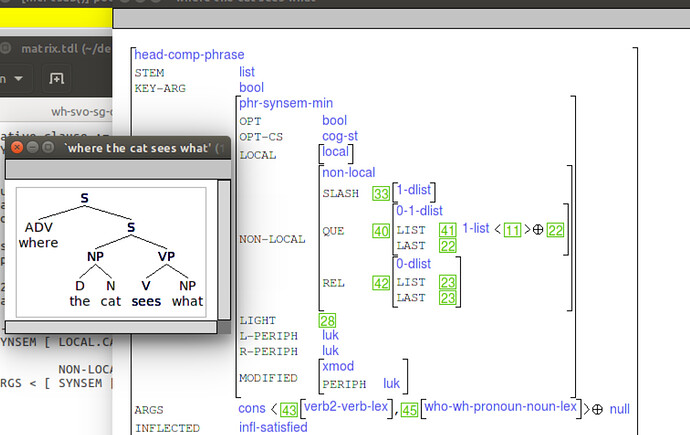Click the KEY-ARG feature label
The height and width of the screenshot is (435, 690).
(161, 88)
